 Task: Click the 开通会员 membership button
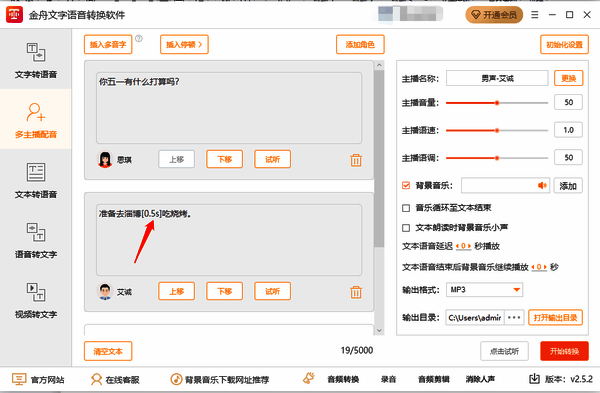click(494, 15)
